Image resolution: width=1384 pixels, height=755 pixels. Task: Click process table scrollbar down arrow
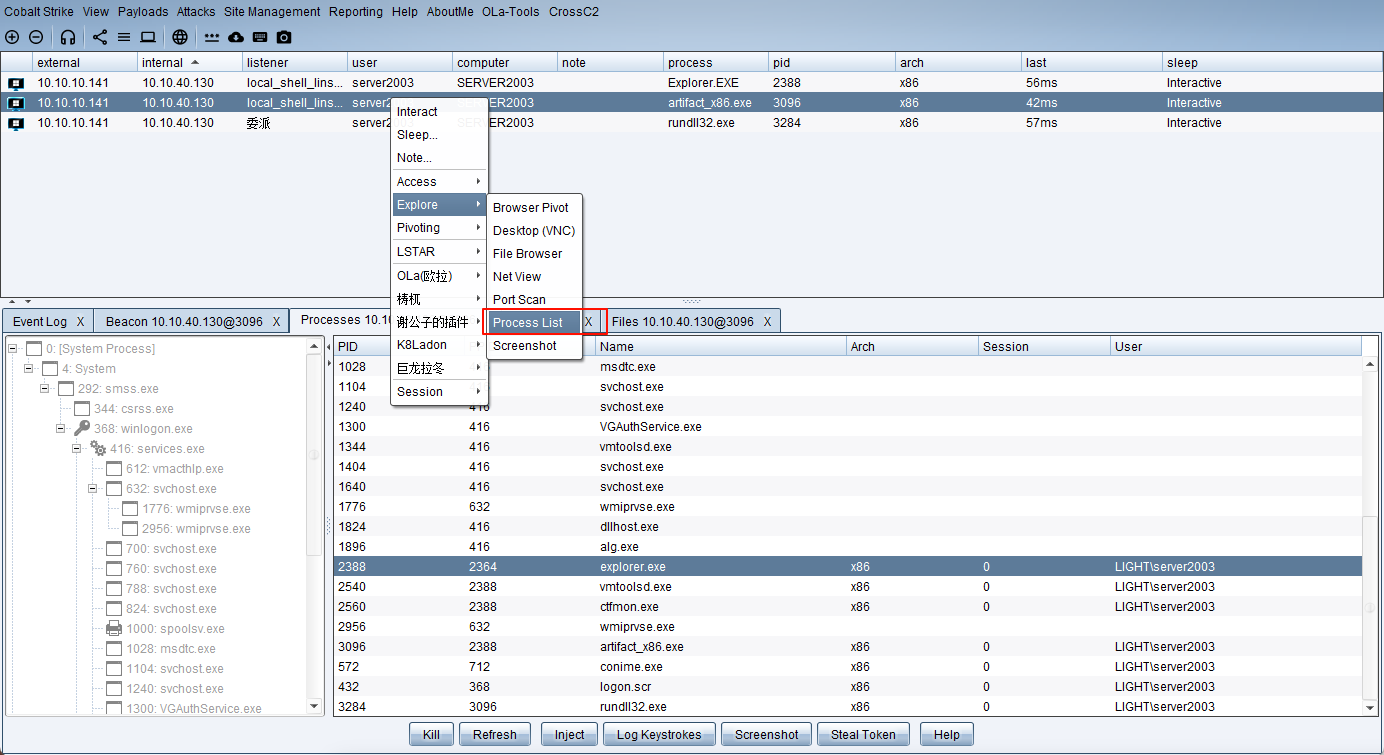(1370, 707)
